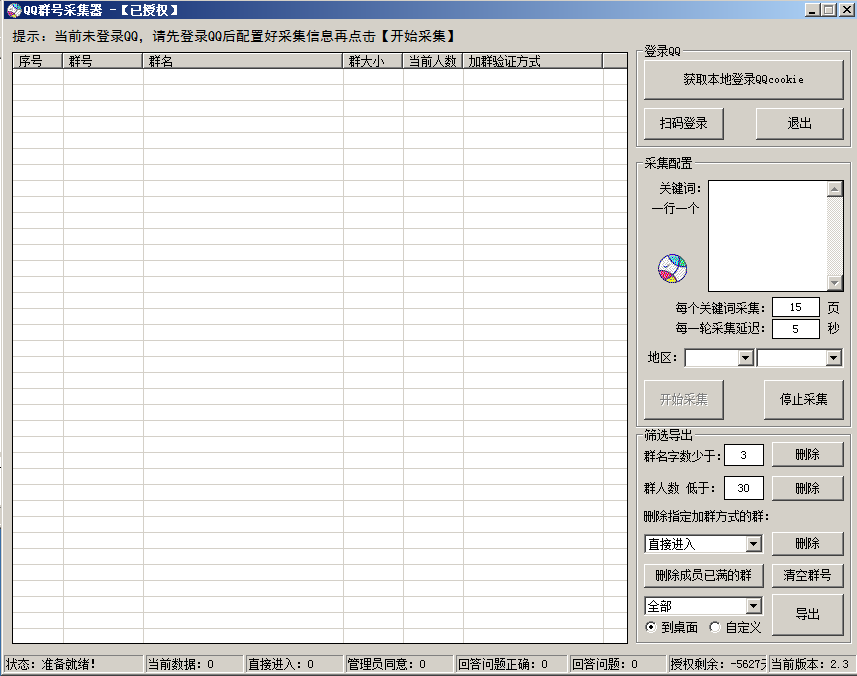This screenshot has height=676, width=857.
Task: Minimize the QQ群号采集器 window
Action: point(813,10)
